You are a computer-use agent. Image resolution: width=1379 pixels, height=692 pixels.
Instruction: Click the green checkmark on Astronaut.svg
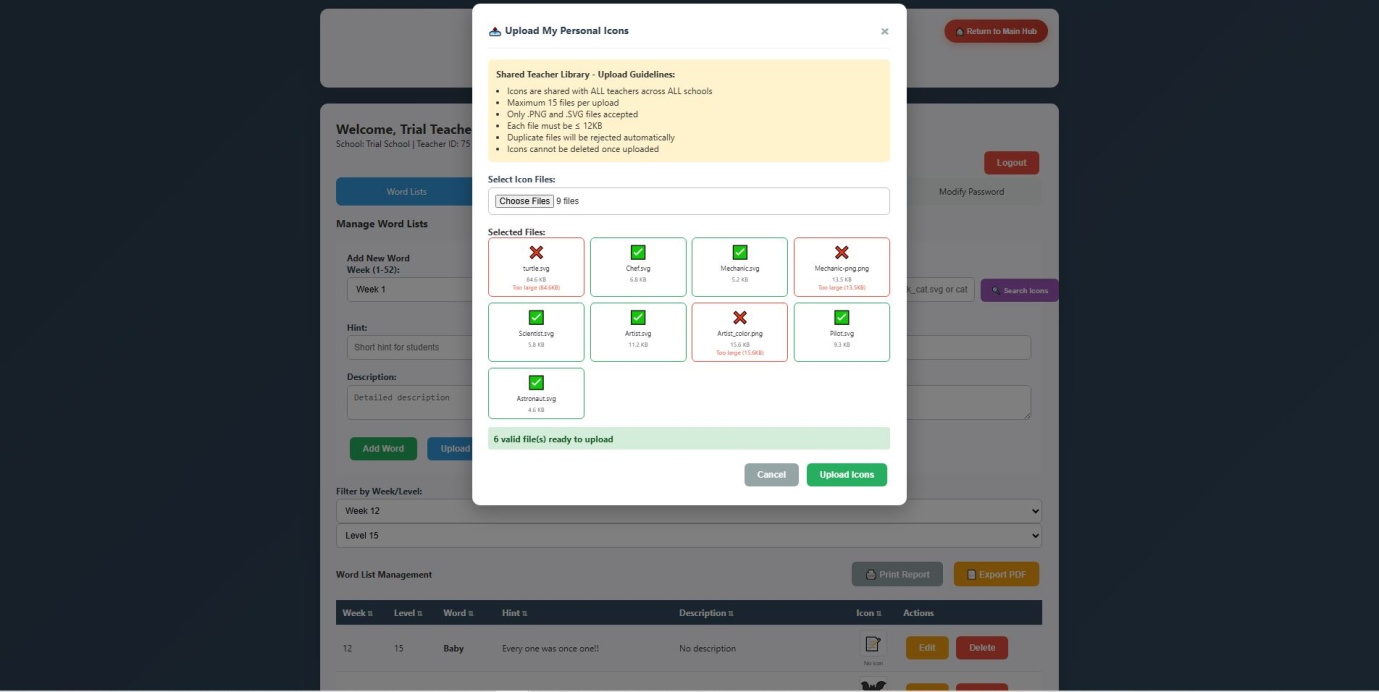536,383
